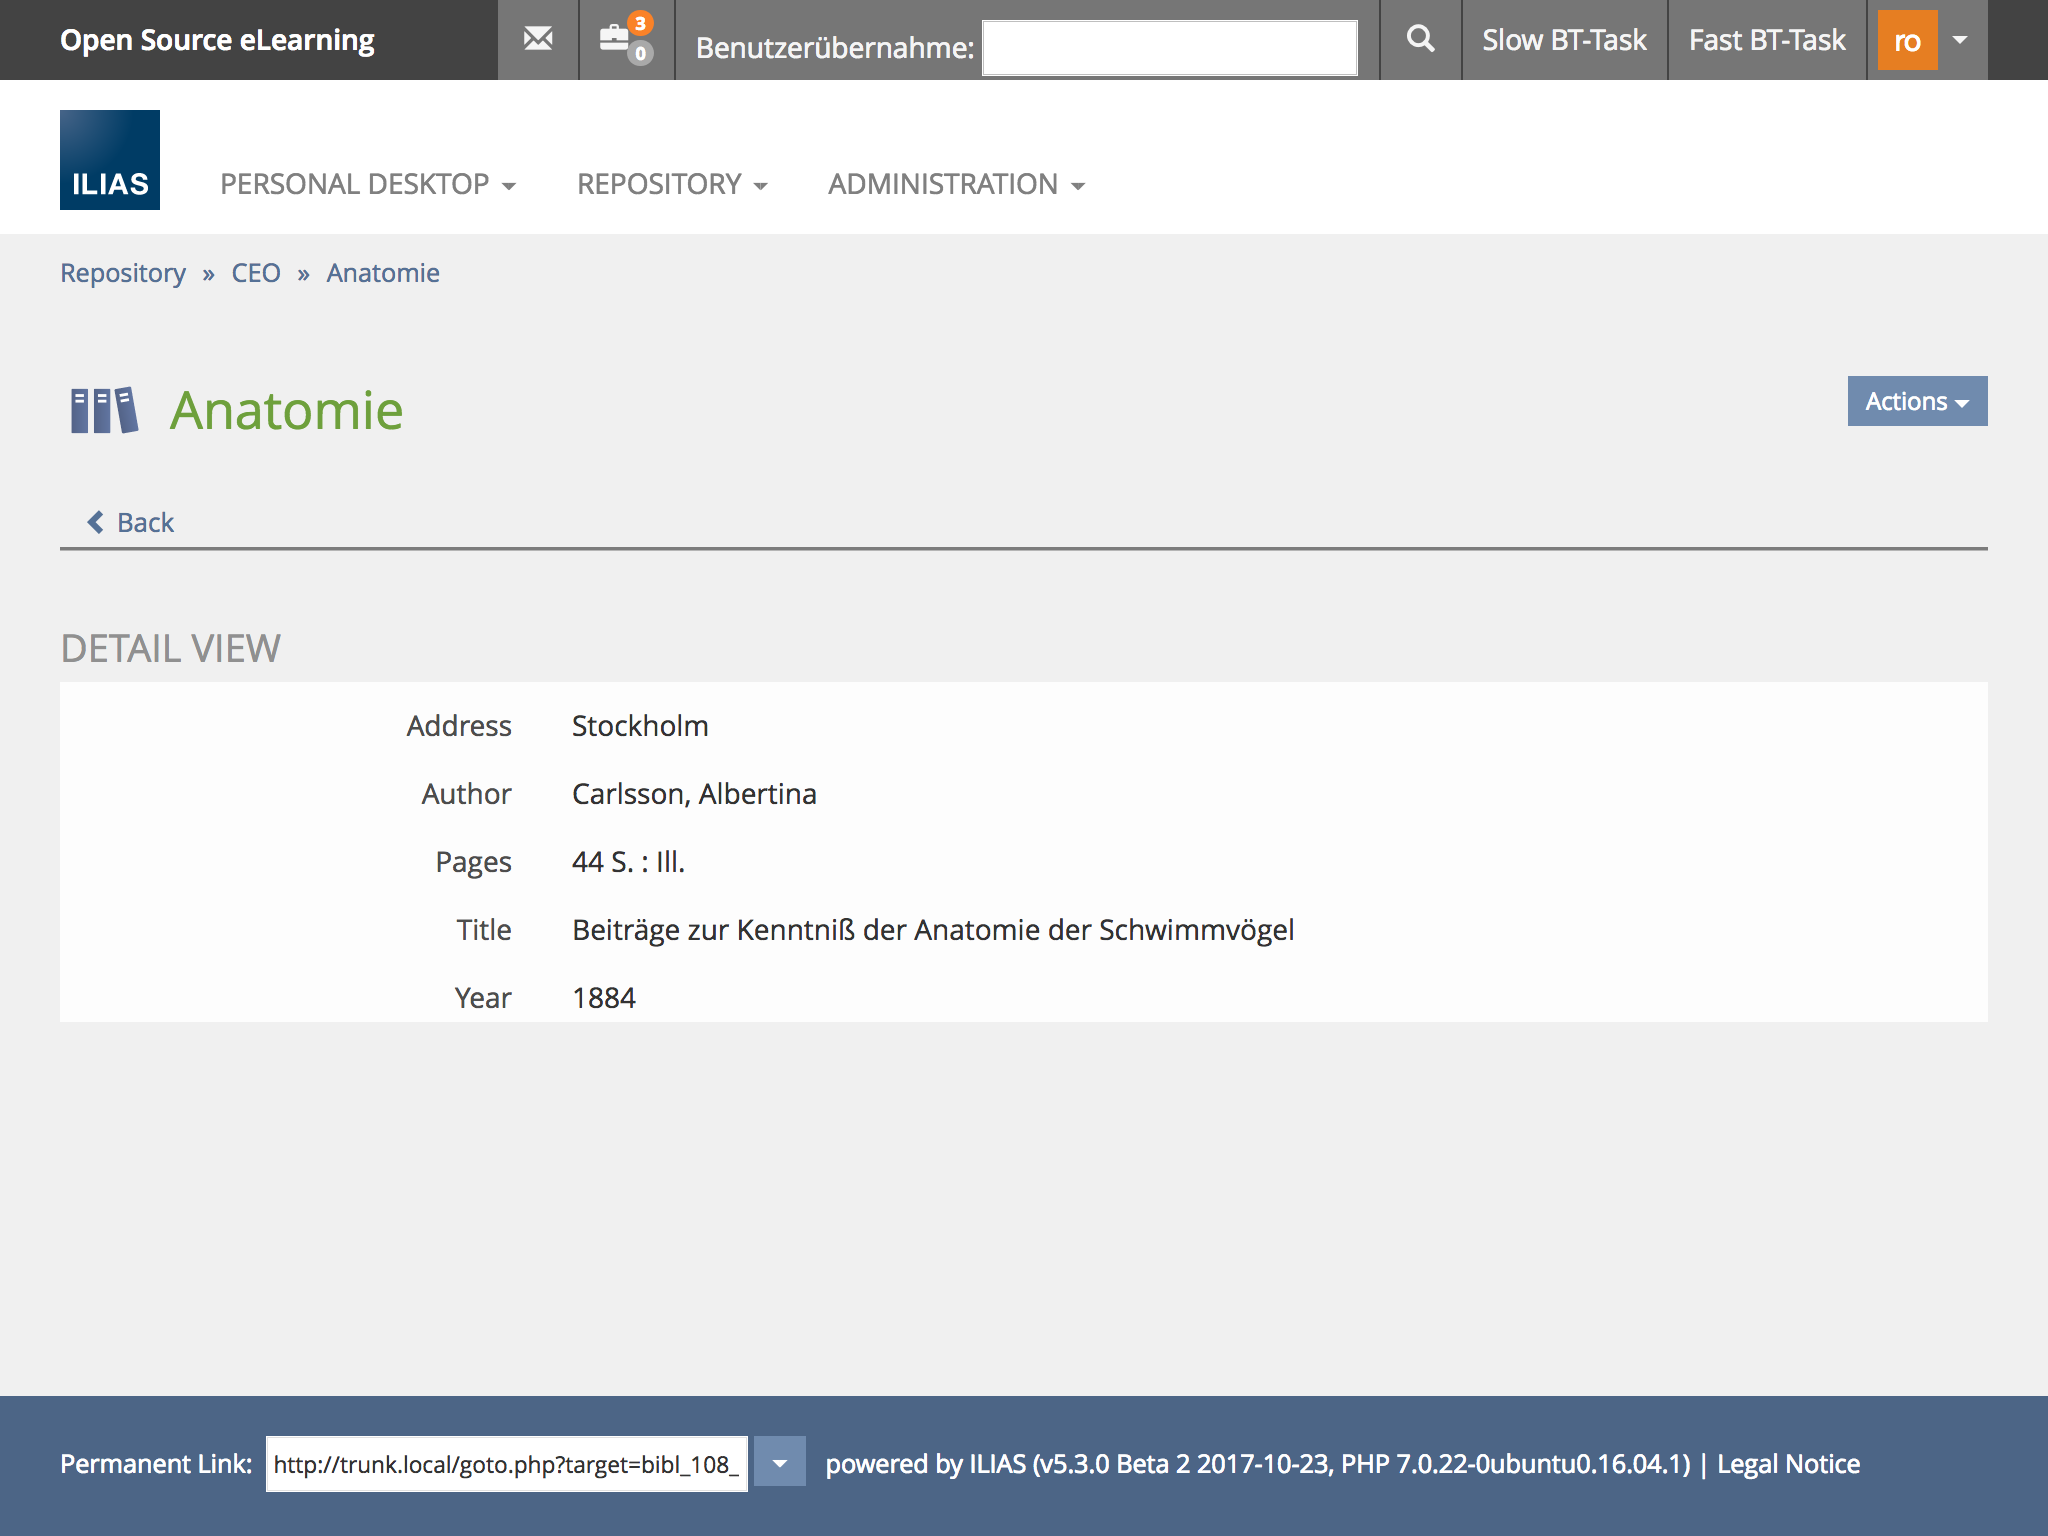The width and height of the screenshot is (2048, 1536).
Task: Click the orange notification badge showing 3
Action: (640, 22)
